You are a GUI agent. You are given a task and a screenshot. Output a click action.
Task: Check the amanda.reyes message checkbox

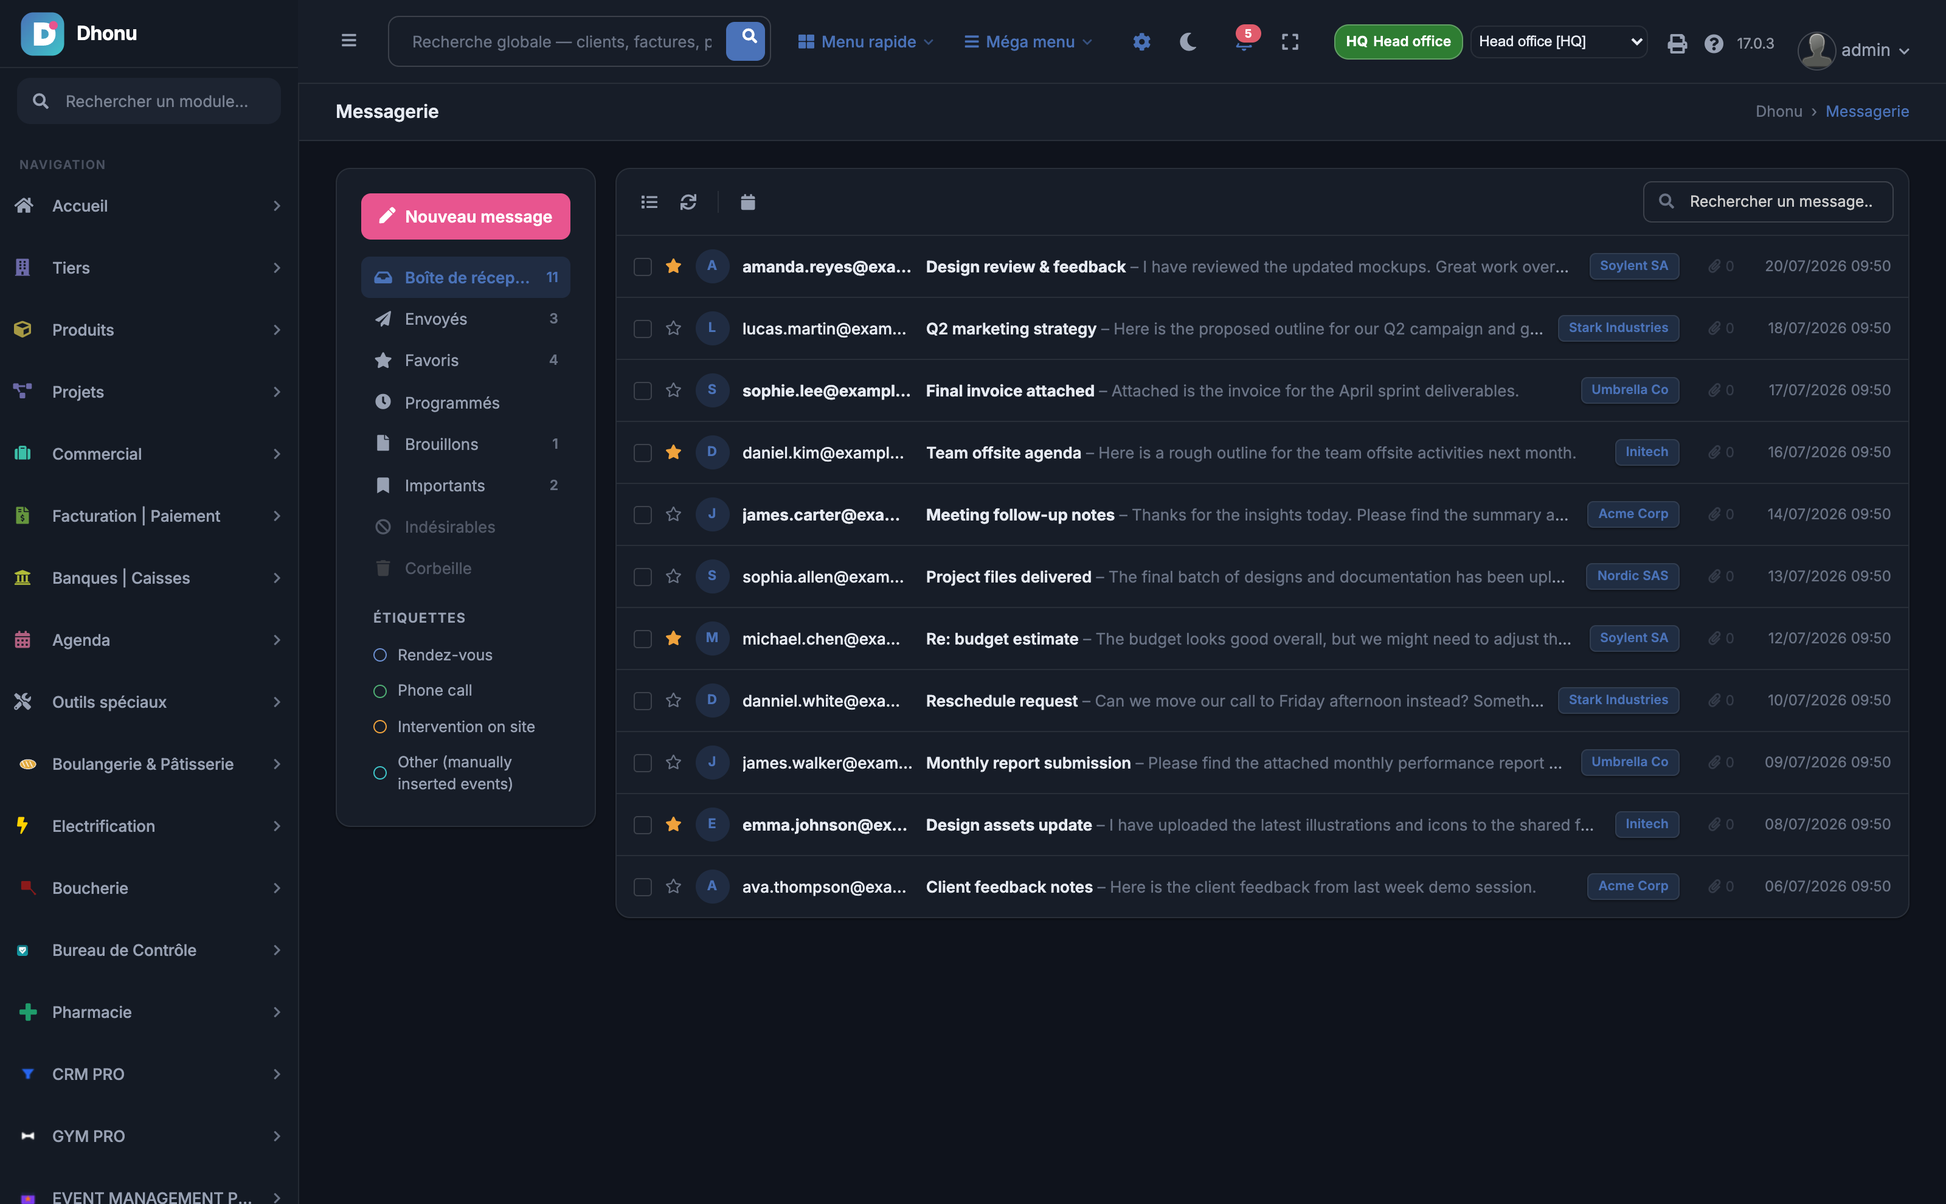642,267
